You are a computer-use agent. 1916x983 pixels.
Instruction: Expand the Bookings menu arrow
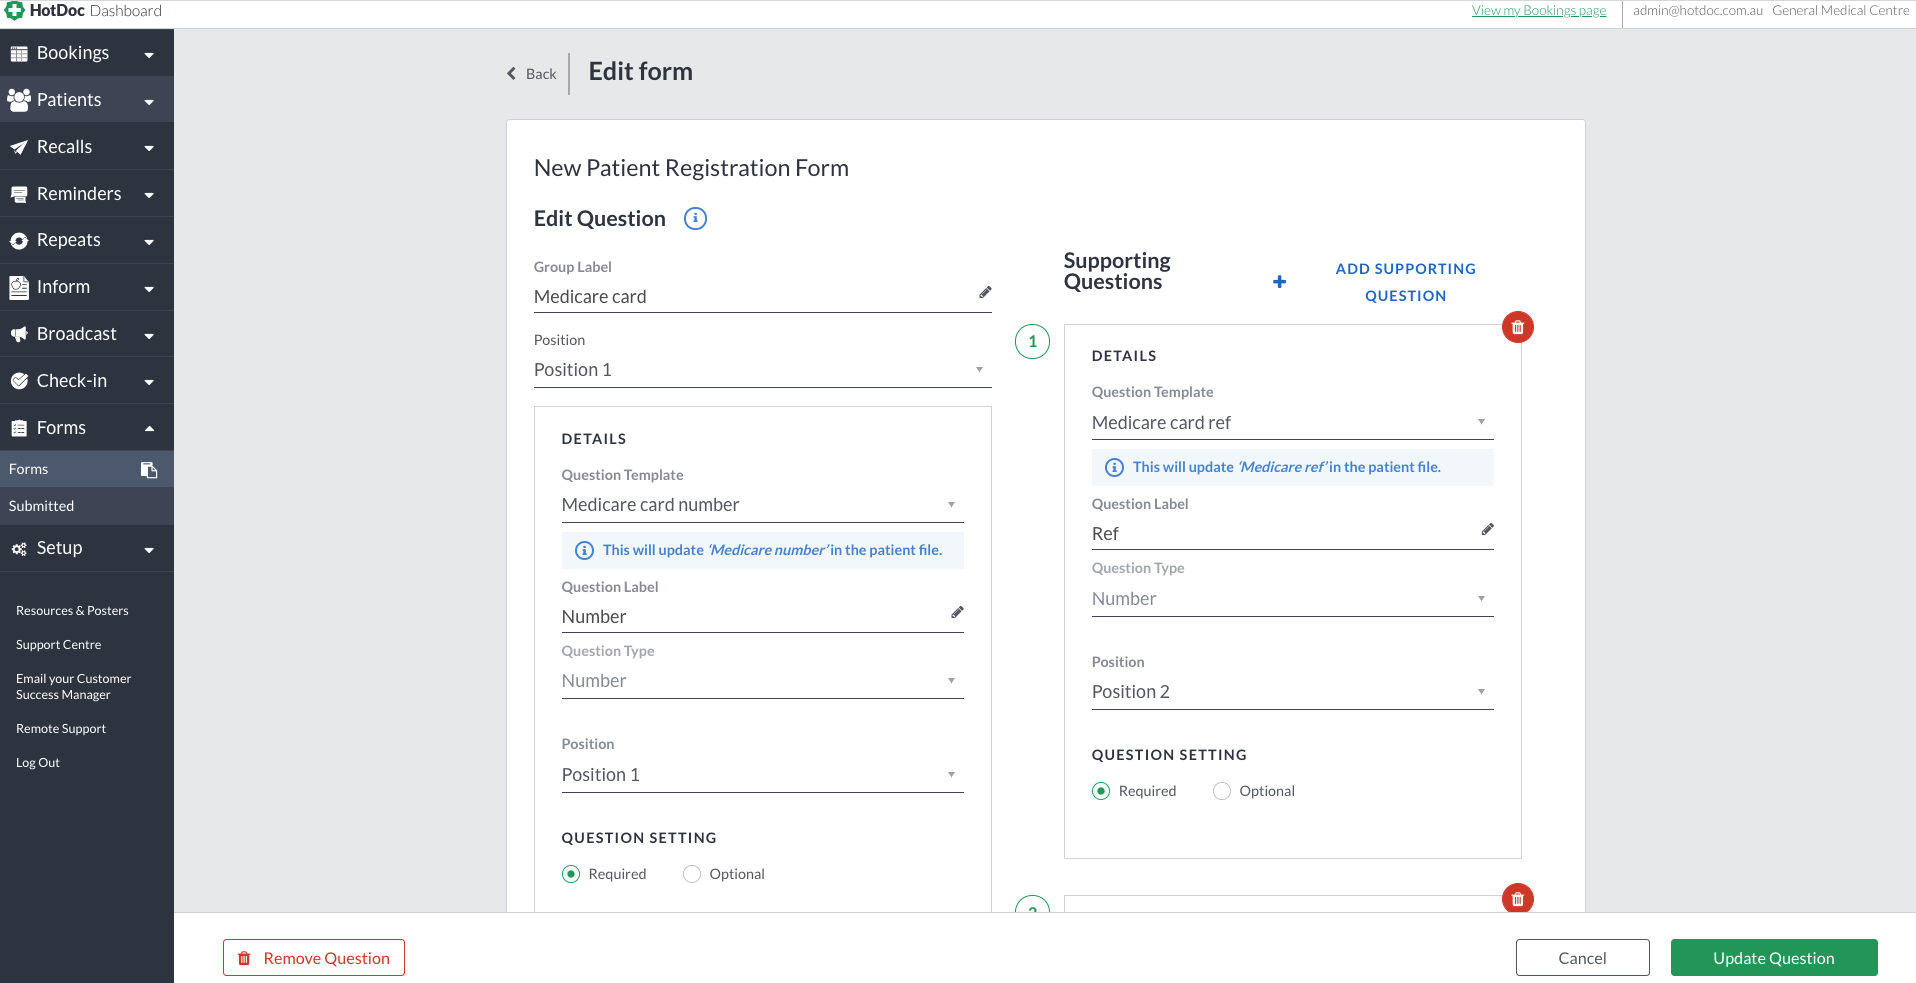pos(149,55)
